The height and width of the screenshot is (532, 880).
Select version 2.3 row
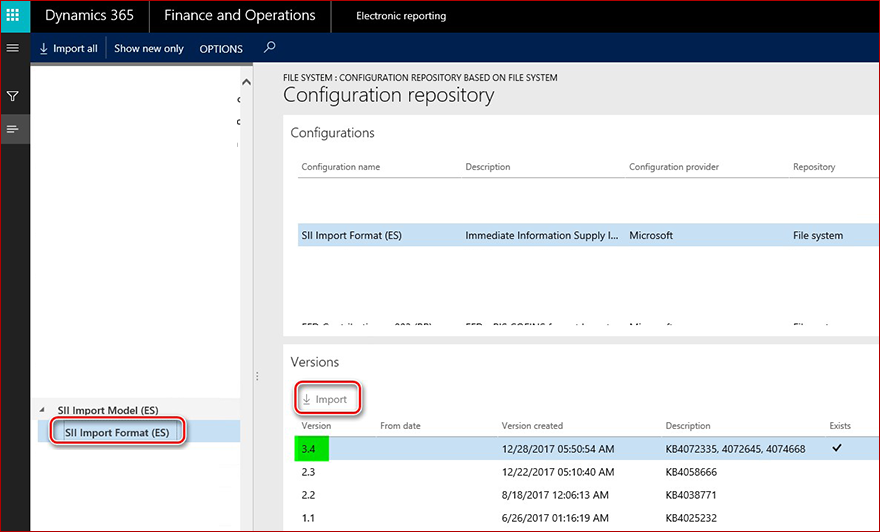(x=586, y=472)
